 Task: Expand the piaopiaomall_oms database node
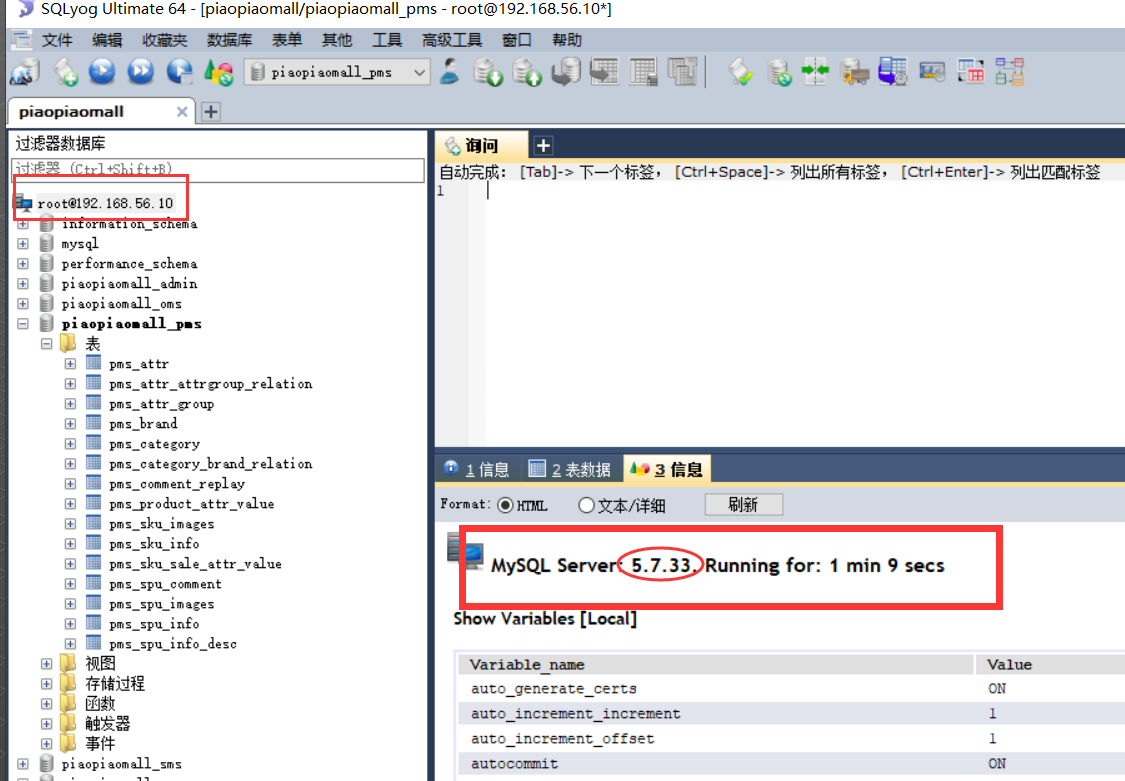coord(23,304)
